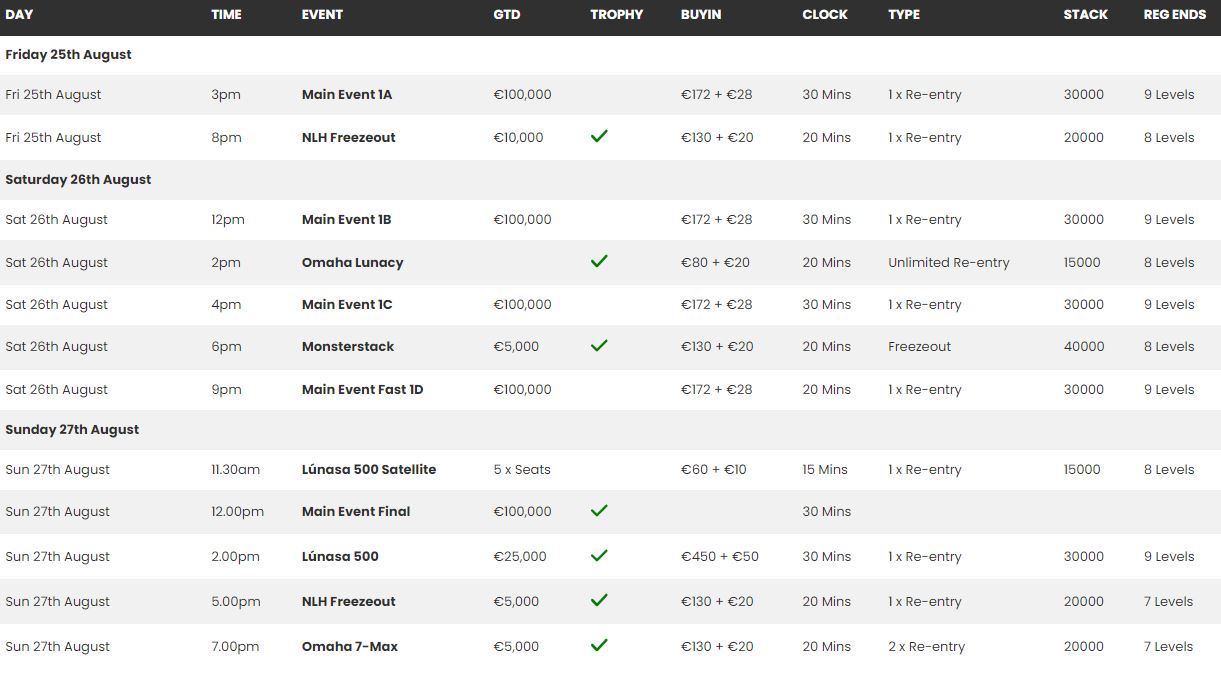The image size is (1221, 683).
Task: Select the Main Event 1A event name
Action: coord(347,95)
